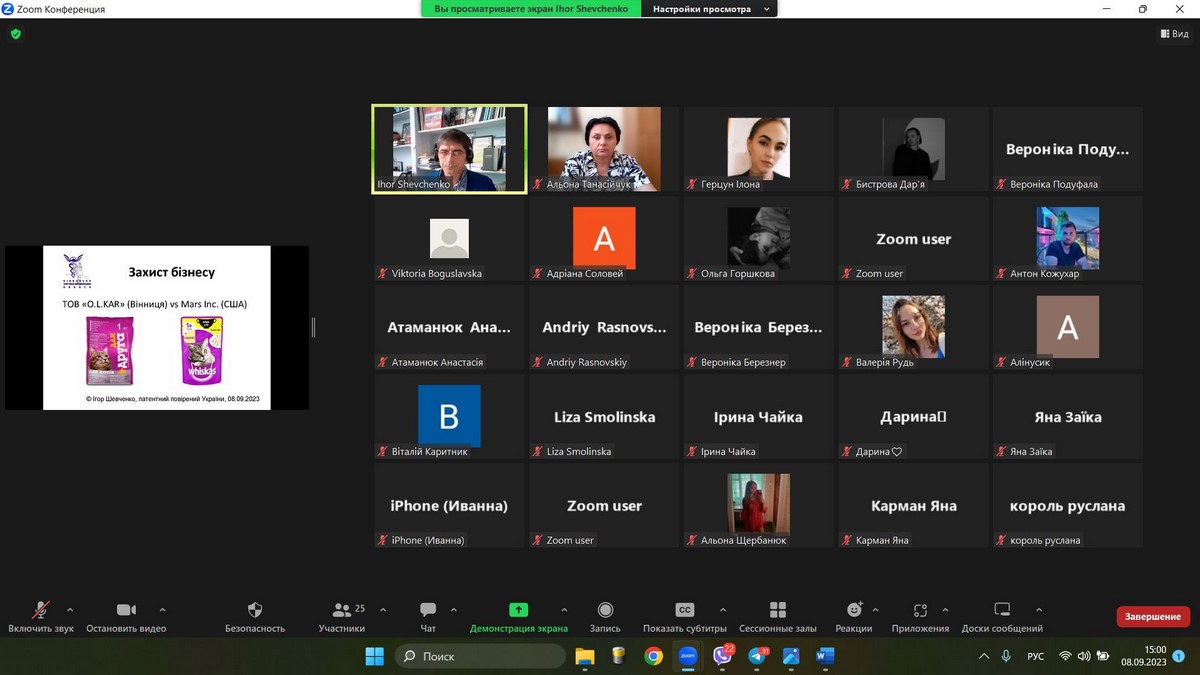Open the Вид view menu

(1175, 34)
